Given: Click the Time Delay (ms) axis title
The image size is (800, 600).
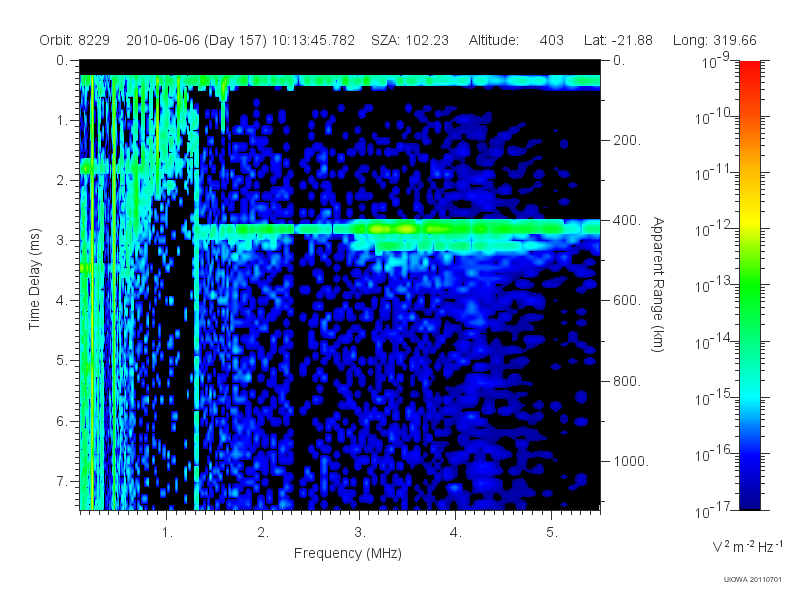Looking at the screenshot, I should click(34, 279).
